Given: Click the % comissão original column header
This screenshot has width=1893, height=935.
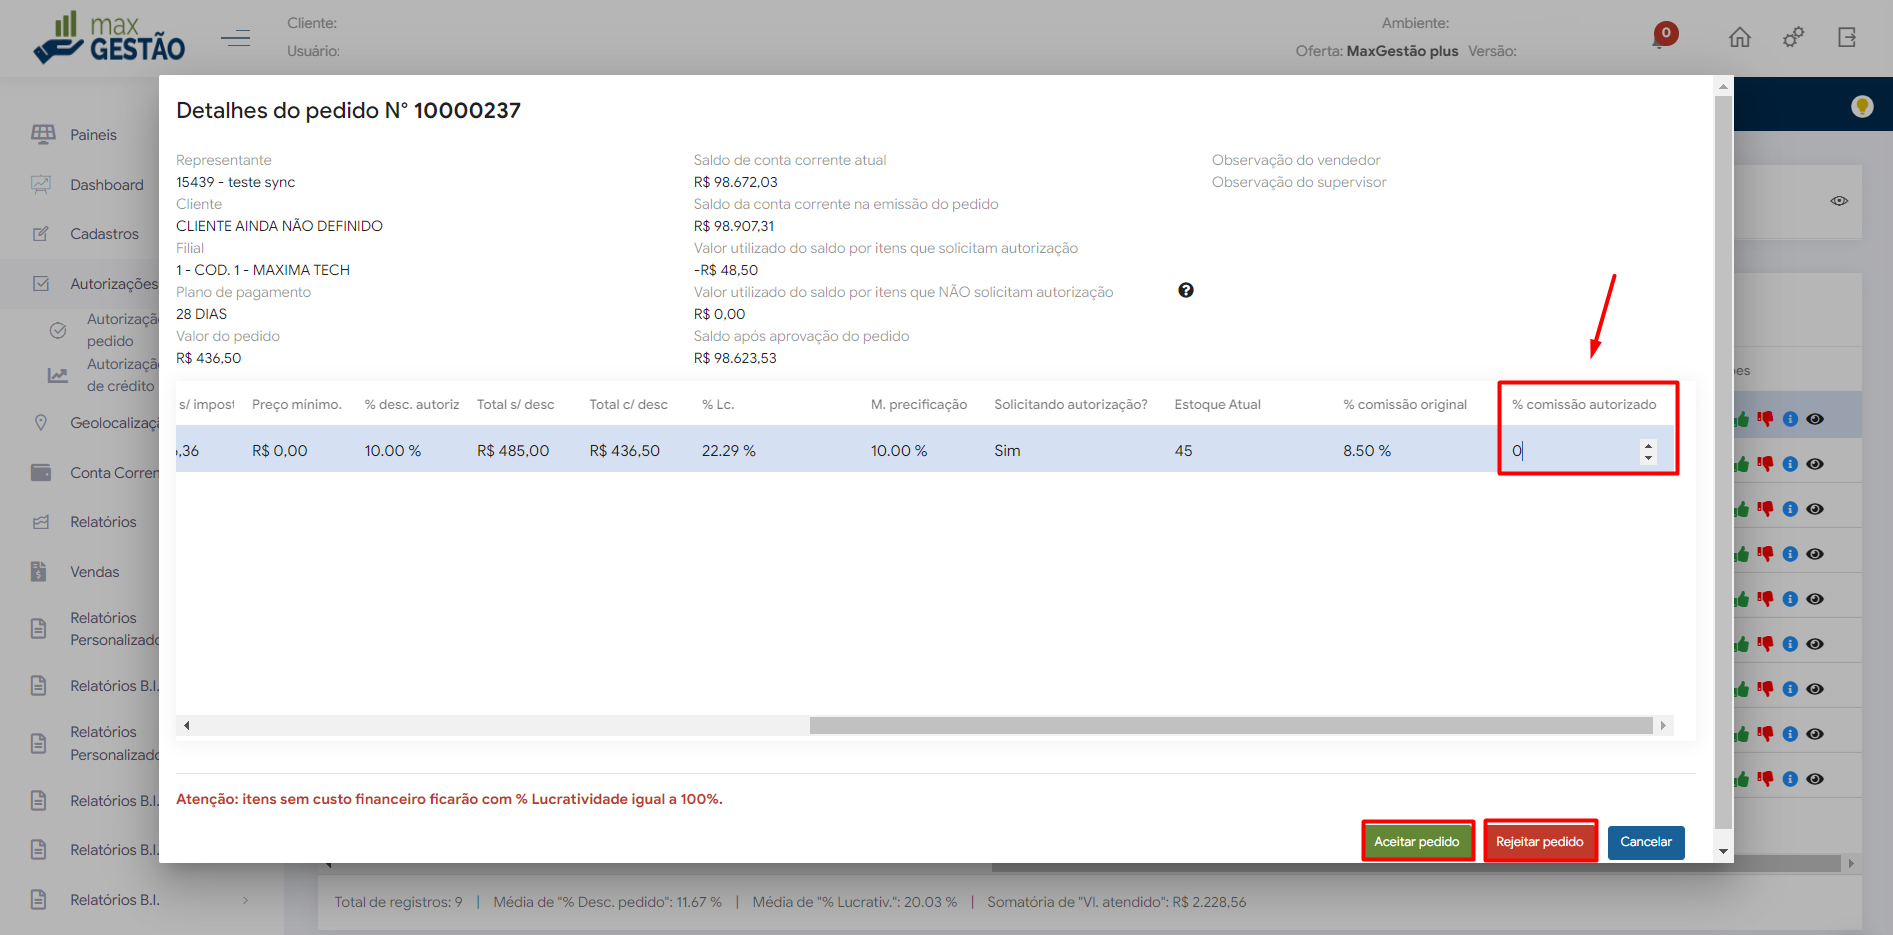Looking at the screenshot, I should pos(1405,404).
